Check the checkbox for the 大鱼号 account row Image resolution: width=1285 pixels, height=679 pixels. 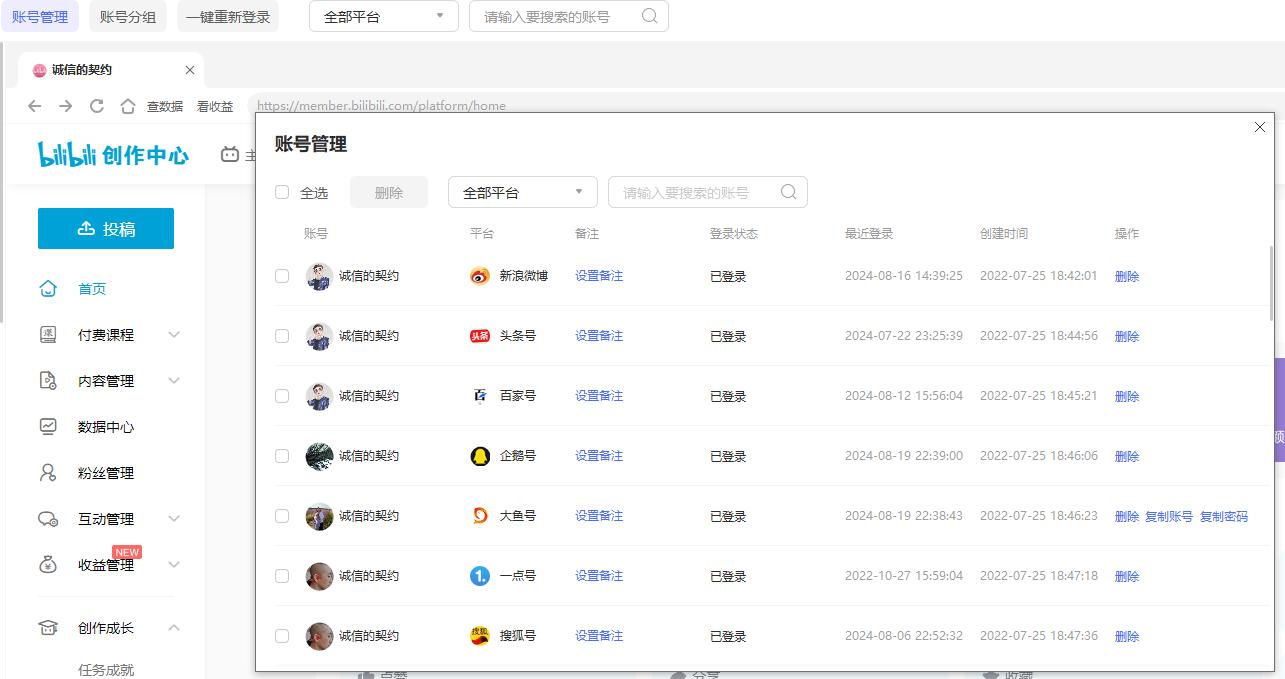coord(281,515)
